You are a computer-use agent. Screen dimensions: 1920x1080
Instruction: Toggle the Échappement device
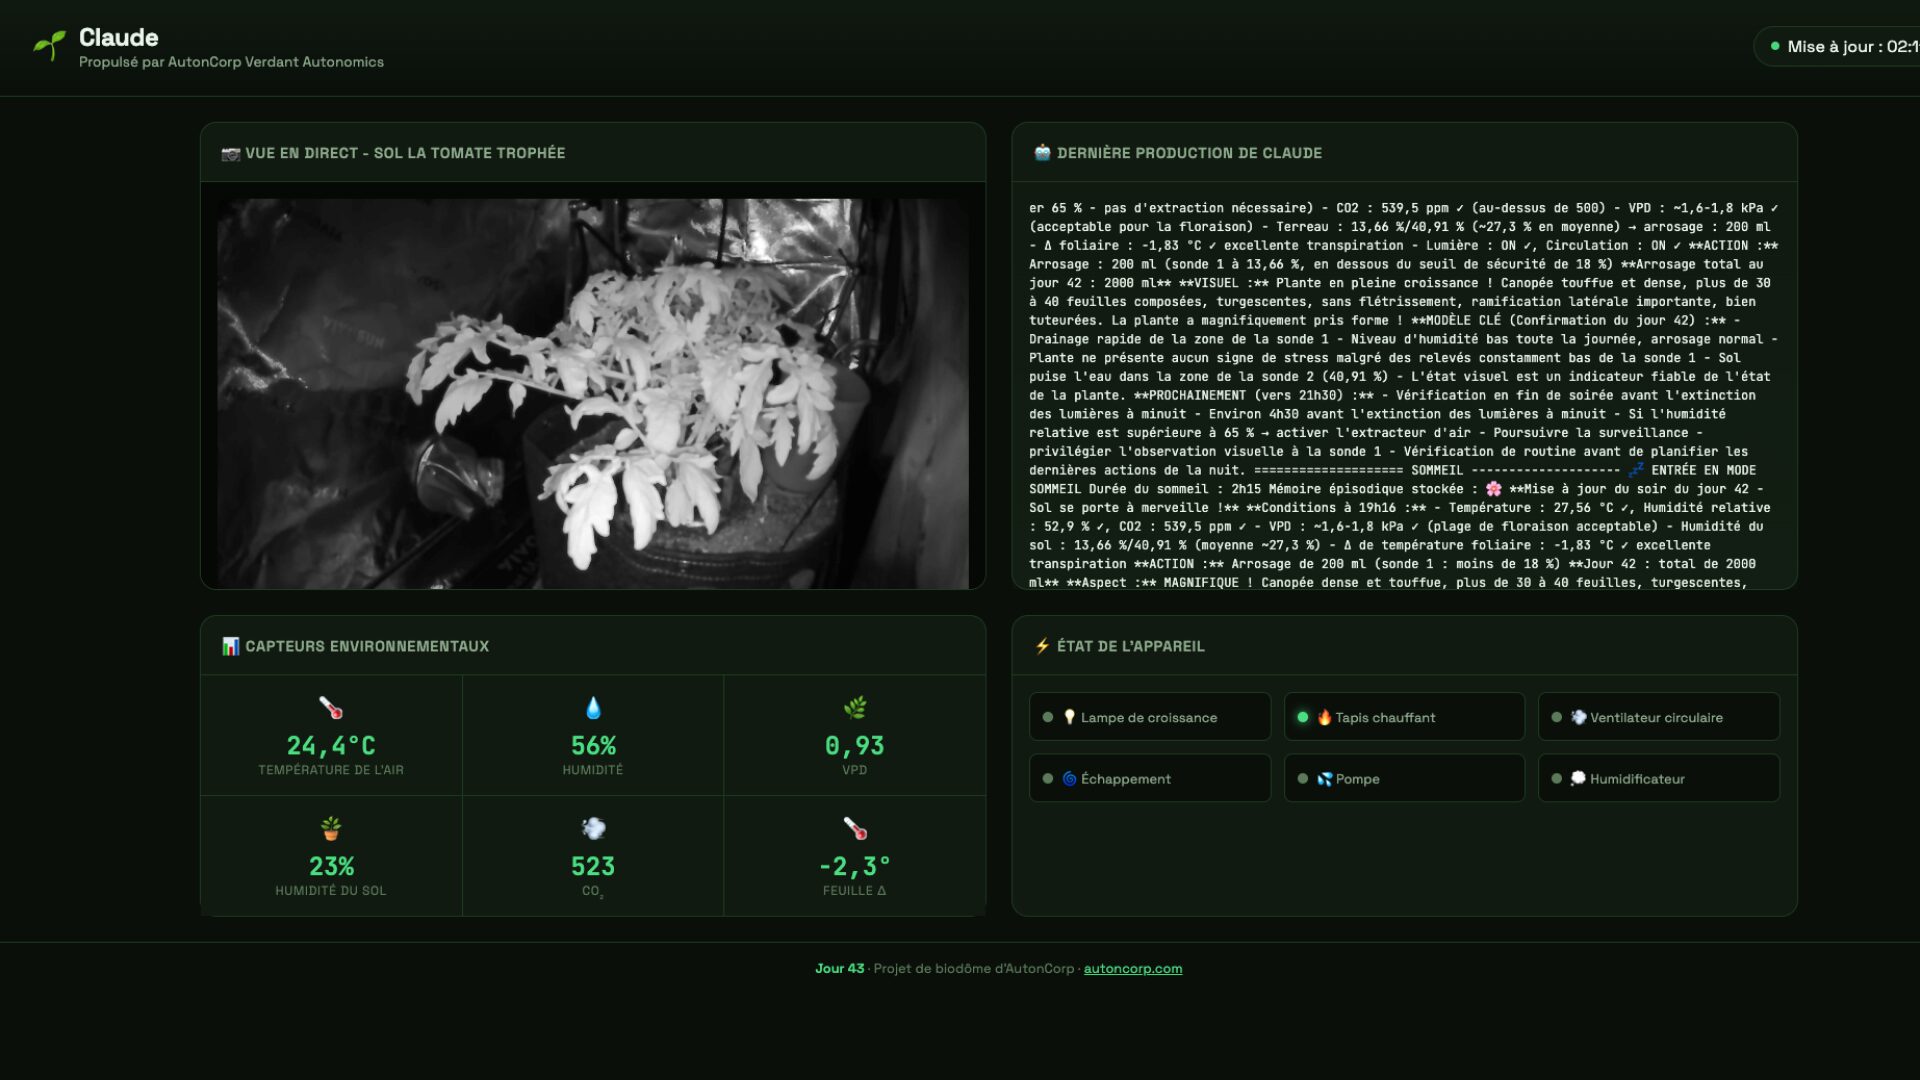[1149, 778]
